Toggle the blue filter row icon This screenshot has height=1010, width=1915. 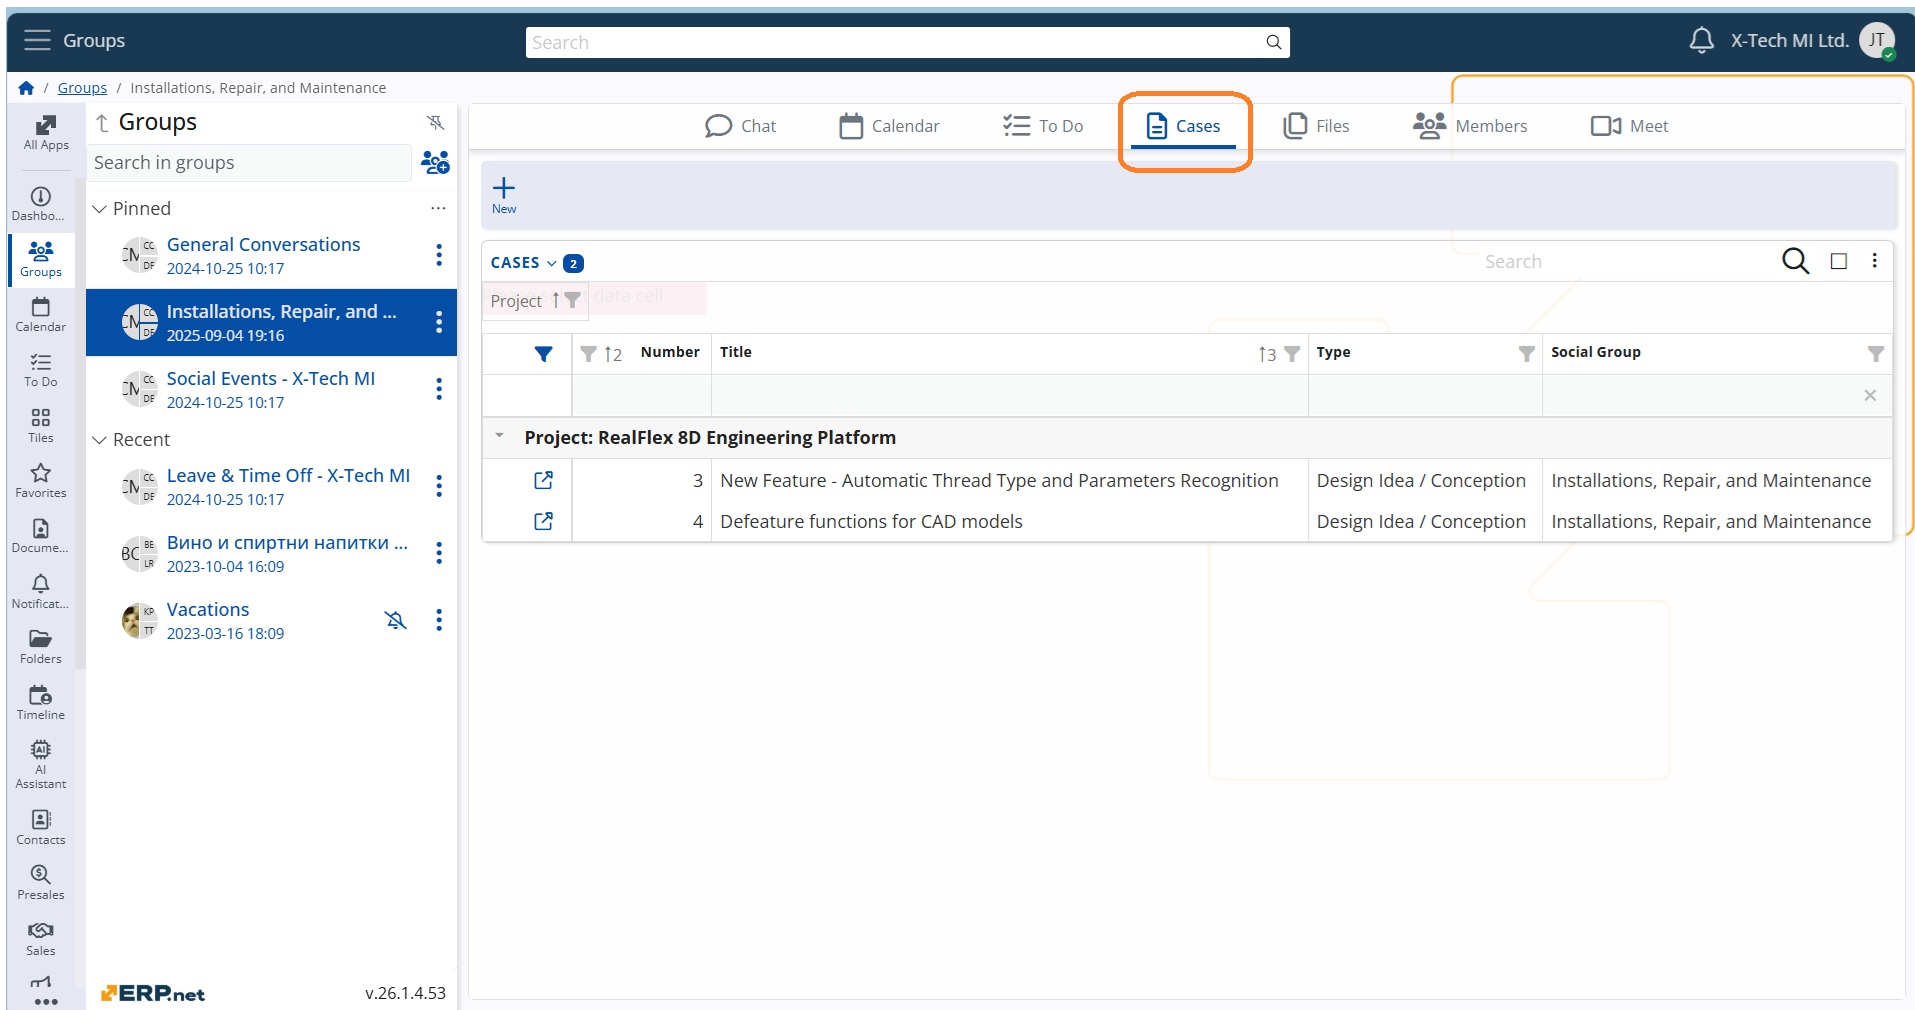tap(543, 354)
